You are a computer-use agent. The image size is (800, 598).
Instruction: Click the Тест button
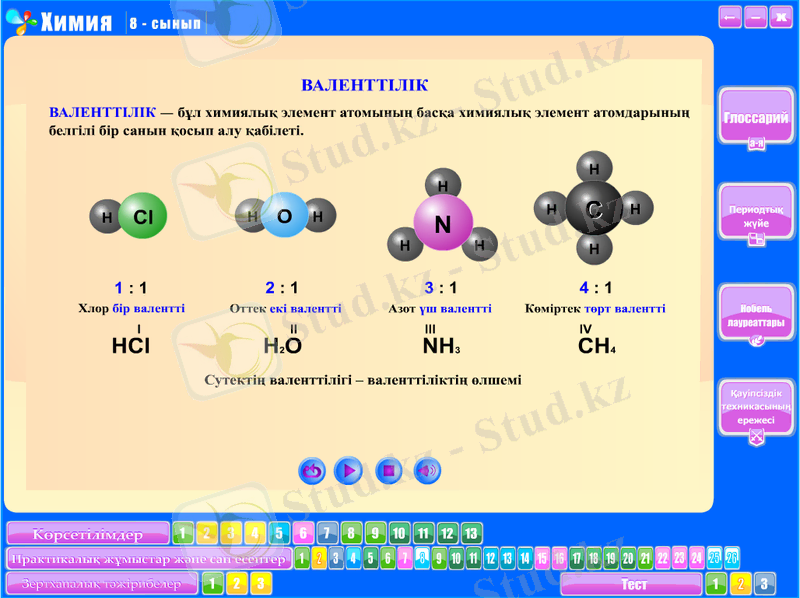click(x=632, y=584)
